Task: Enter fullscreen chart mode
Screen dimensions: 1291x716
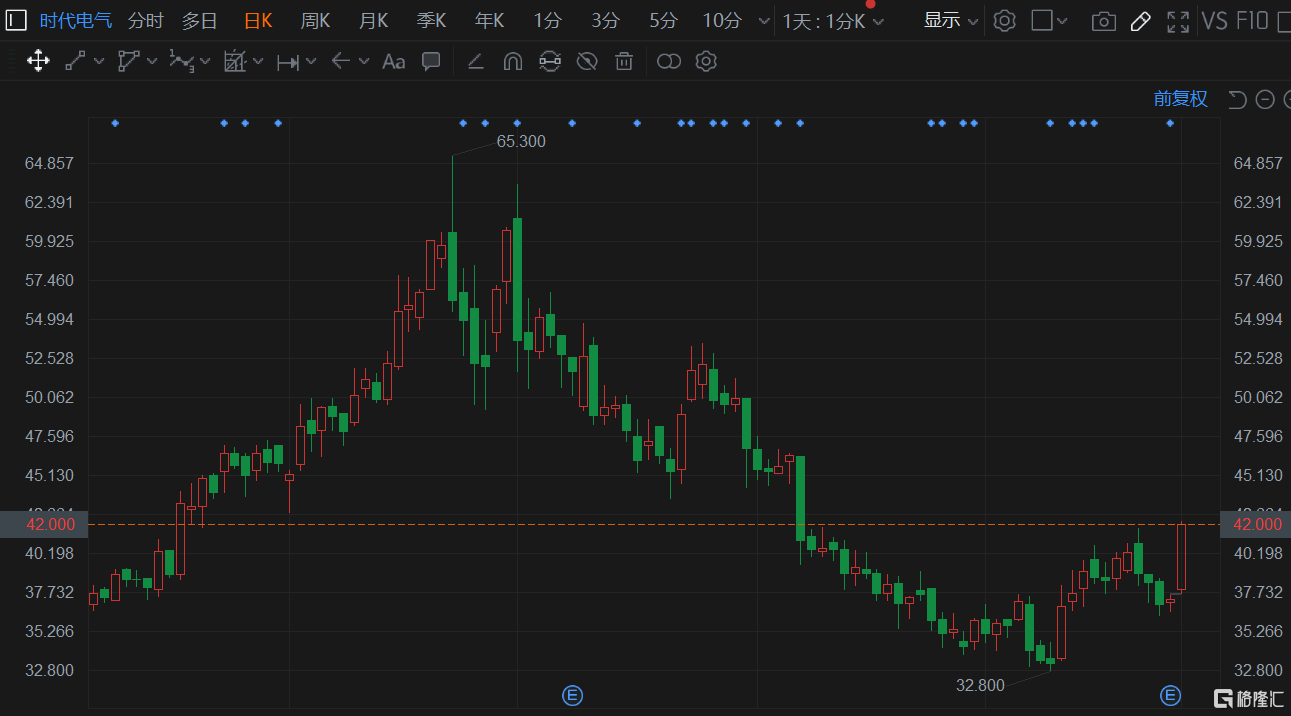Action: tap(1178, 21)
